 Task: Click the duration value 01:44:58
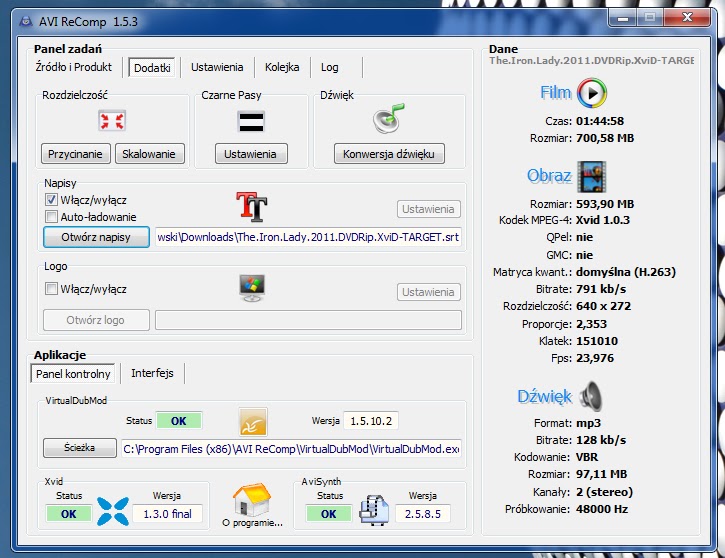pyautogui.click(x=600, y=121)
